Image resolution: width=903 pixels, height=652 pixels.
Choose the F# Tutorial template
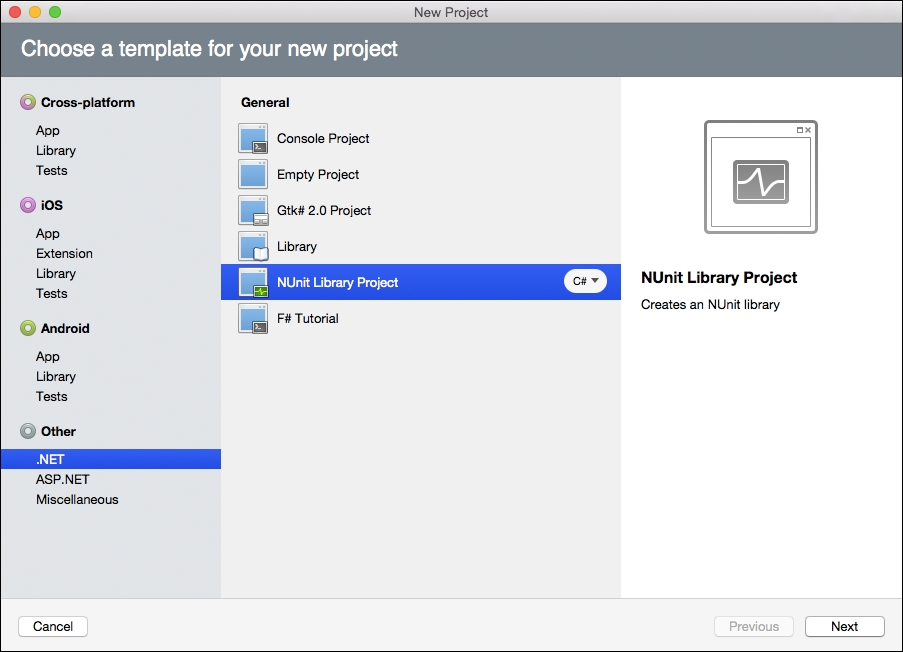tap(420, 319)
